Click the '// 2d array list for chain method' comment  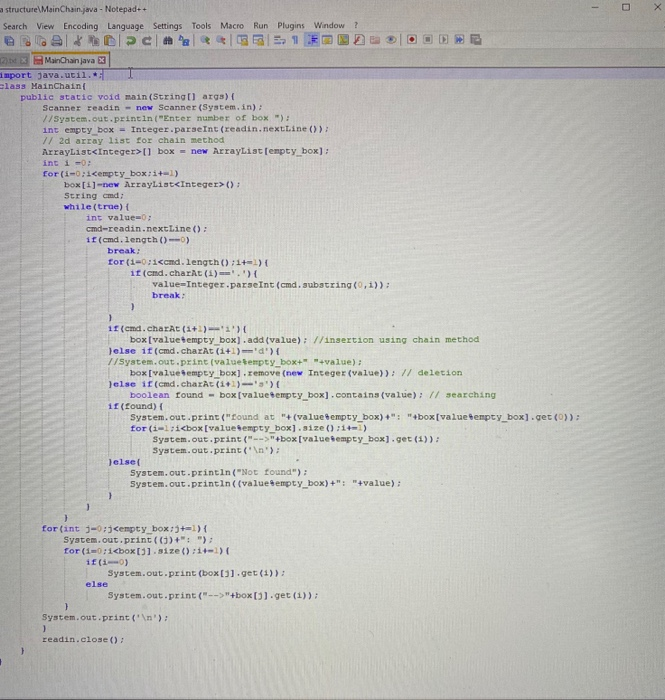tap(133, 140)
